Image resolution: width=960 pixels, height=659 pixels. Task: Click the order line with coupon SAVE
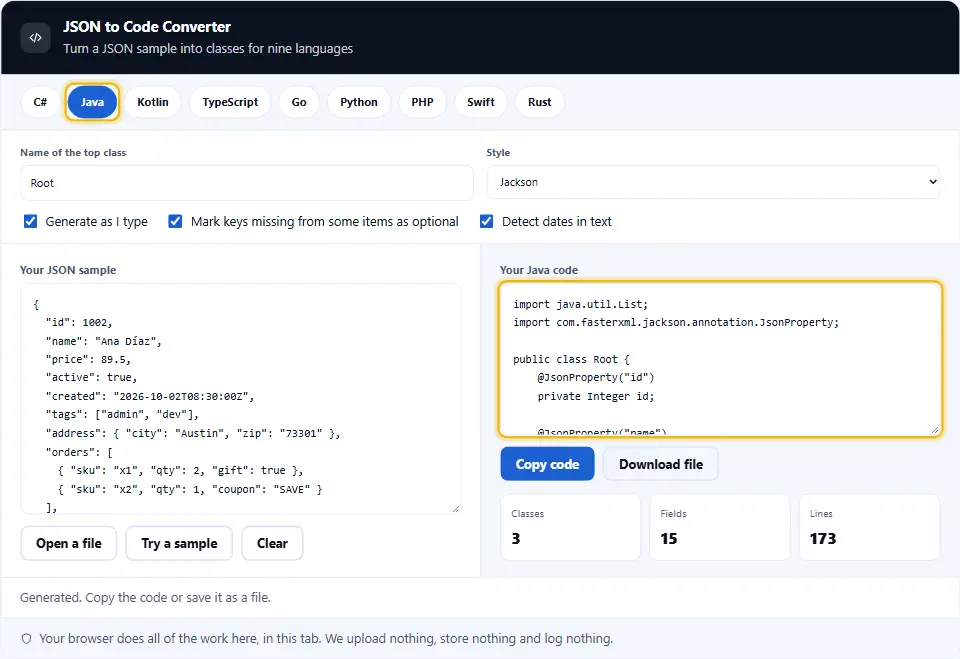(x=190, y=489)
